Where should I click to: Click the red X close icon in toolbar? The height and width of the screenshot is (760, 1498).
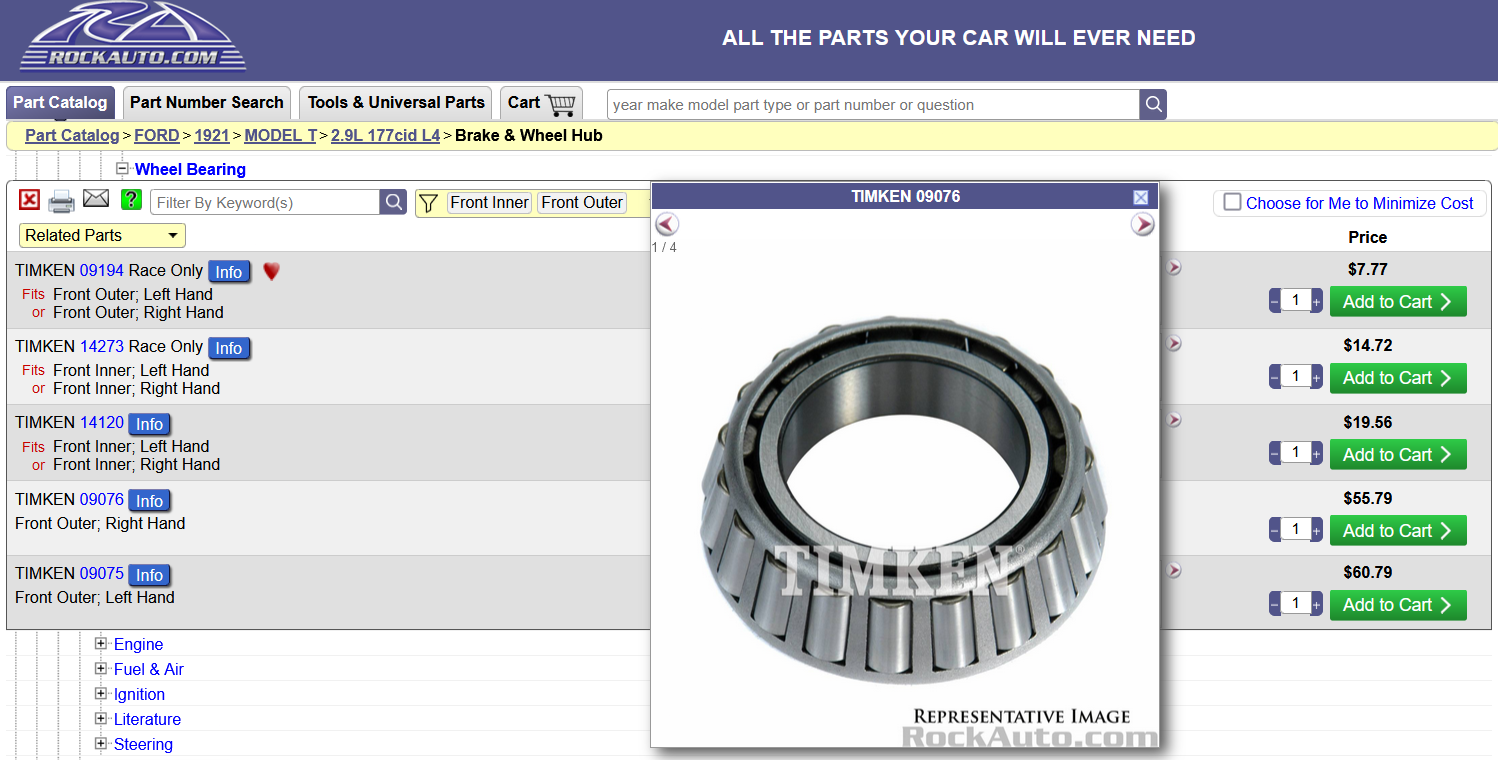(x=30, y=201)
